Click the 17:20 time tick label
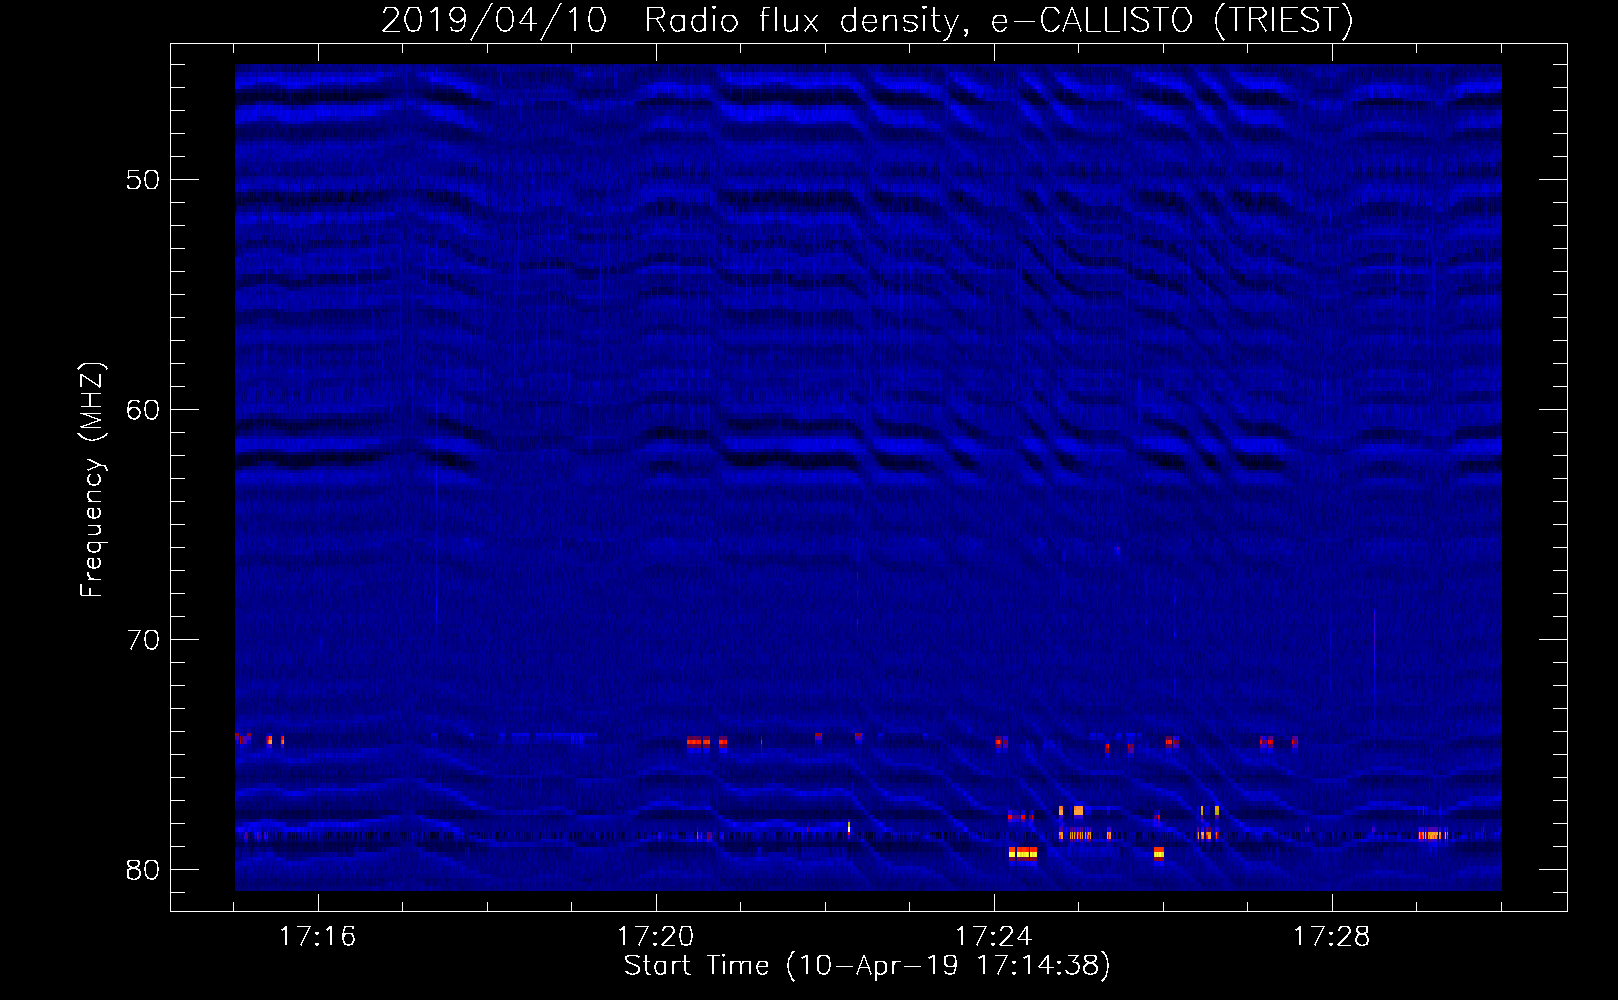The width and height of the screenshot is (1618, 1000). pos(655,936)
